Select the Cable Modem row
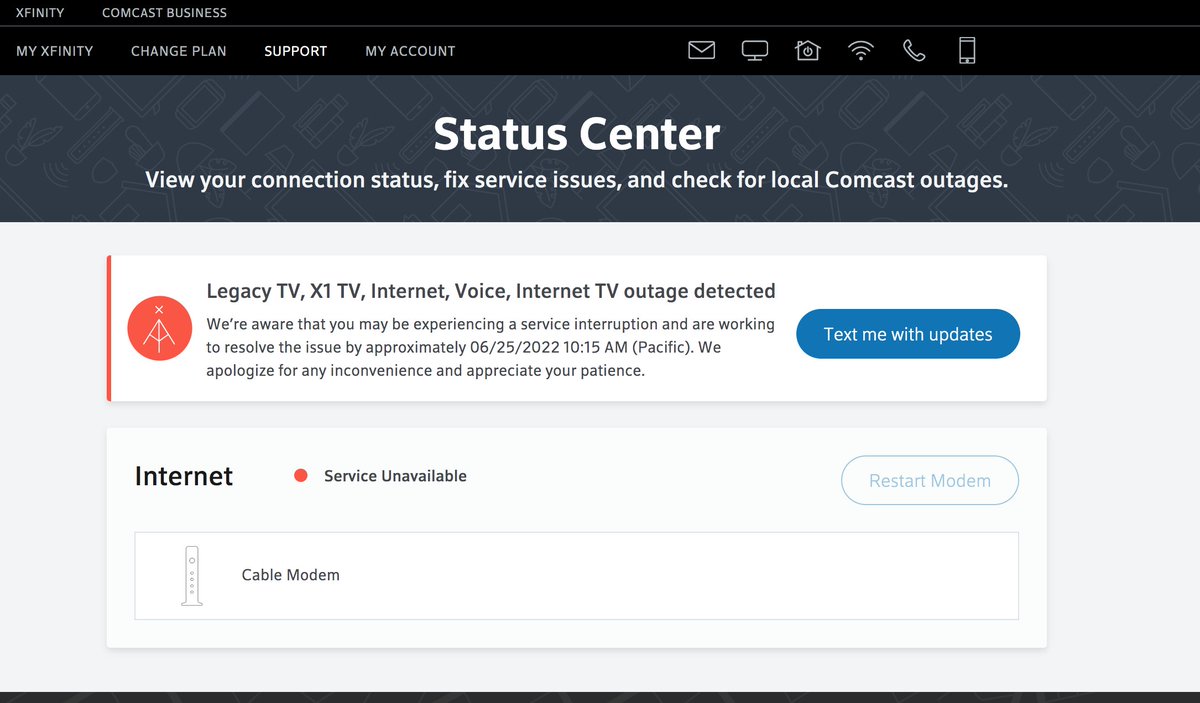This screenshot has height=703, width=1200. pyautogui.click(x=577, y=576)
